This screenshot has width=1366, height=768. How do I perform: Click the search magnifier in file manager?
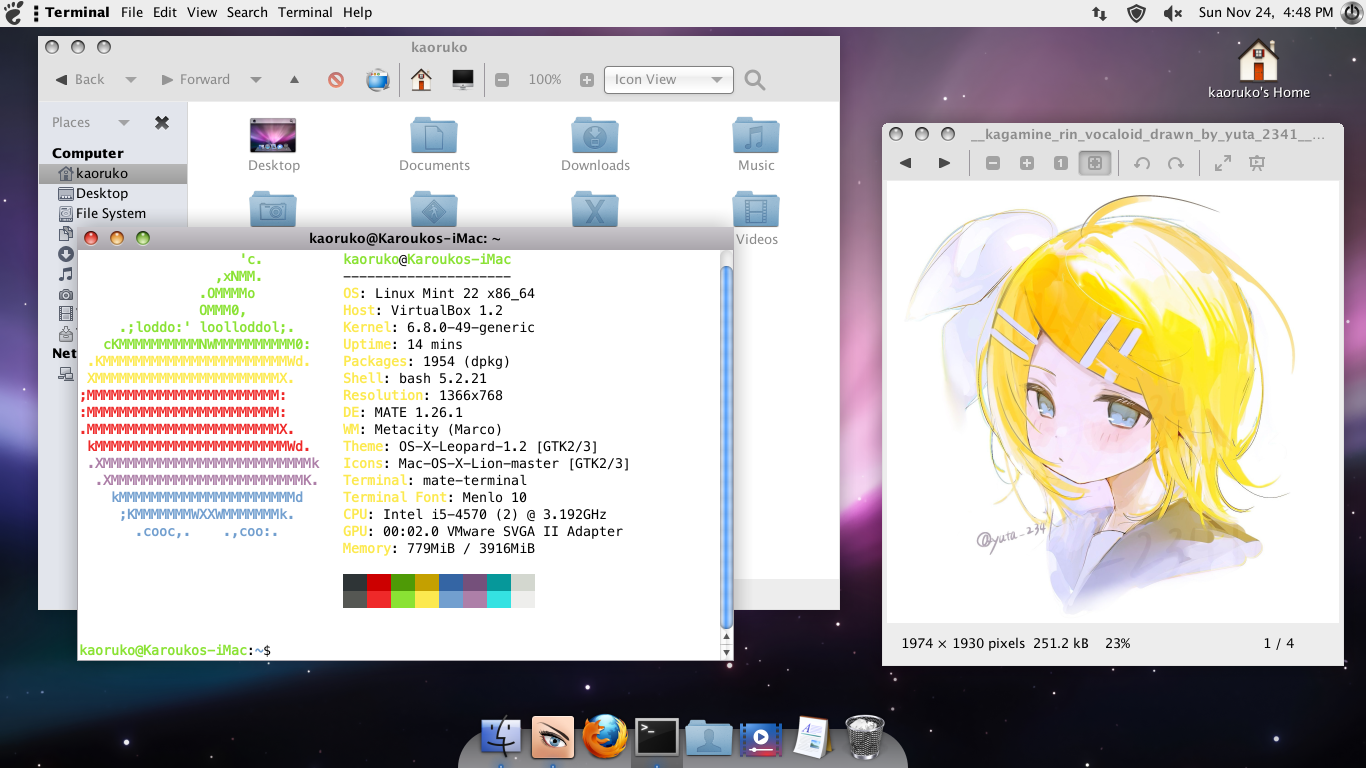755,80
